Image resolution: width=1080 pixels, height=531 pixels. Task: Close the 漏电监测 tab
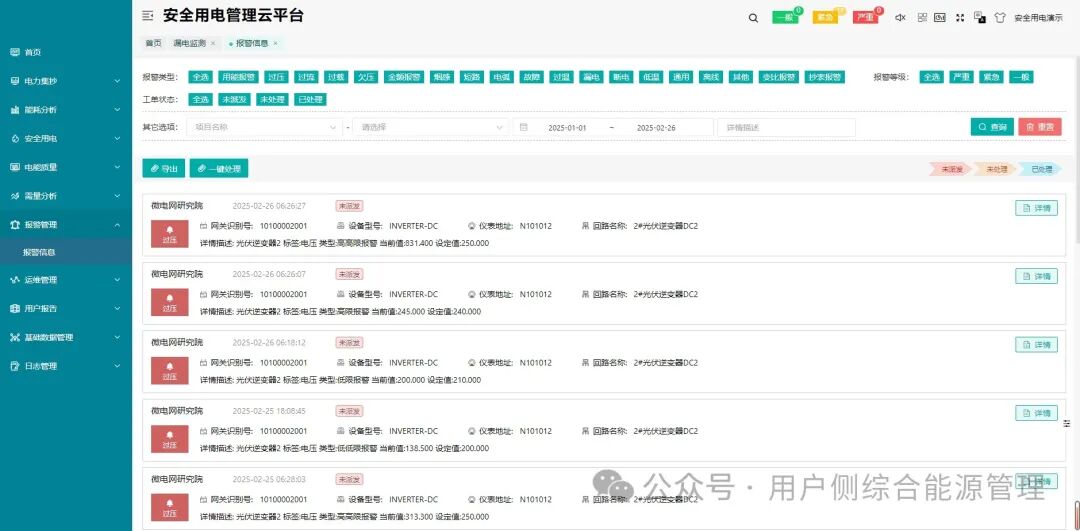[213, 43]
